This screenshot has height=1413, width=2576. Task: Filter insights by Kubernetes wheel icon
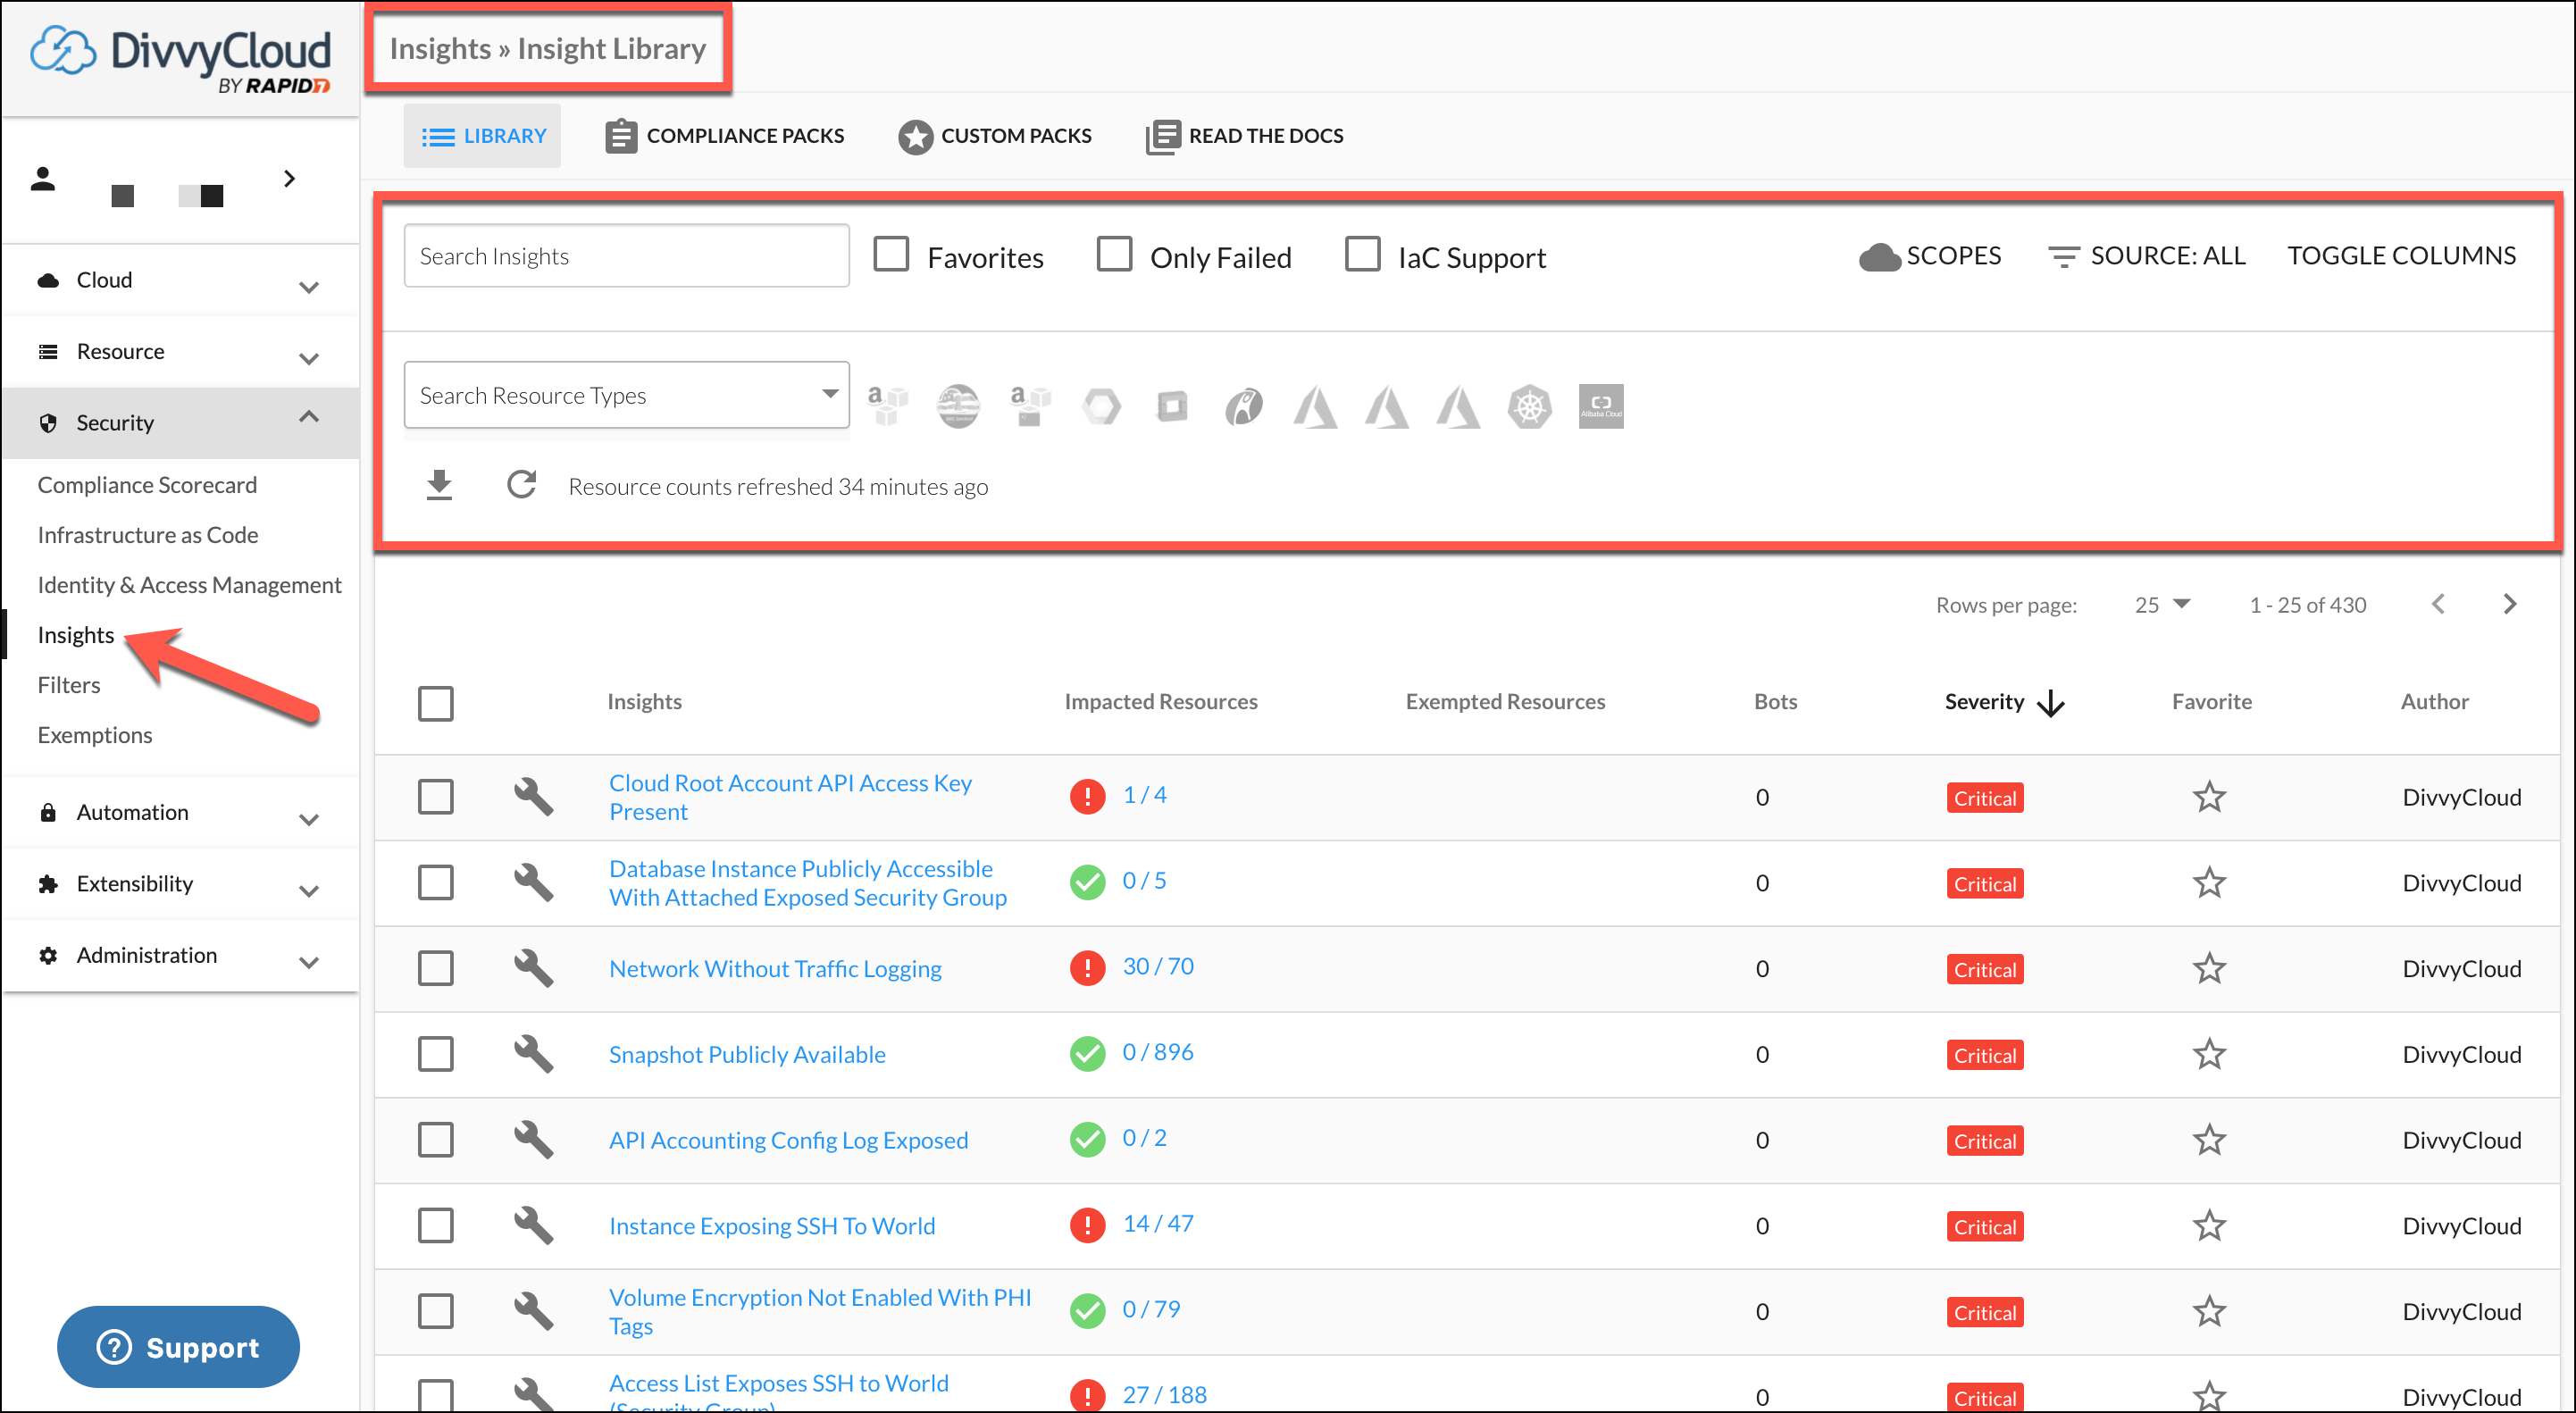1529,406
